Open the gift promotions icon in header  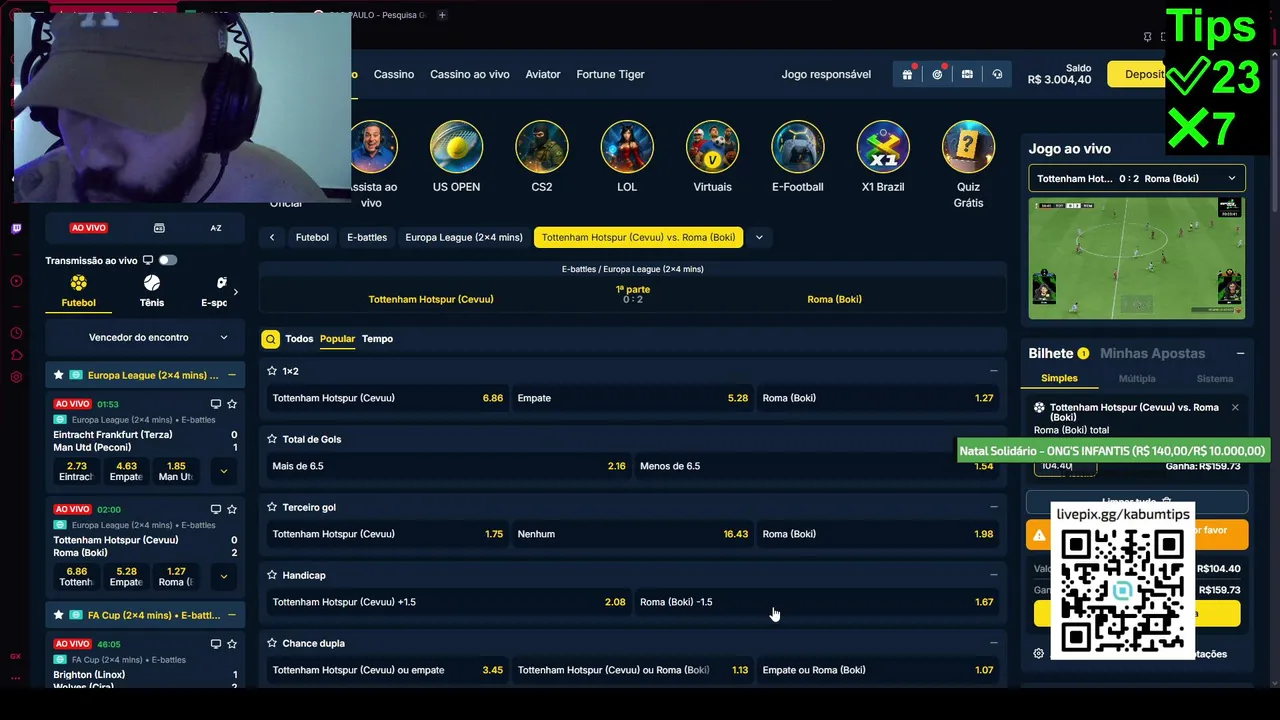907,74
